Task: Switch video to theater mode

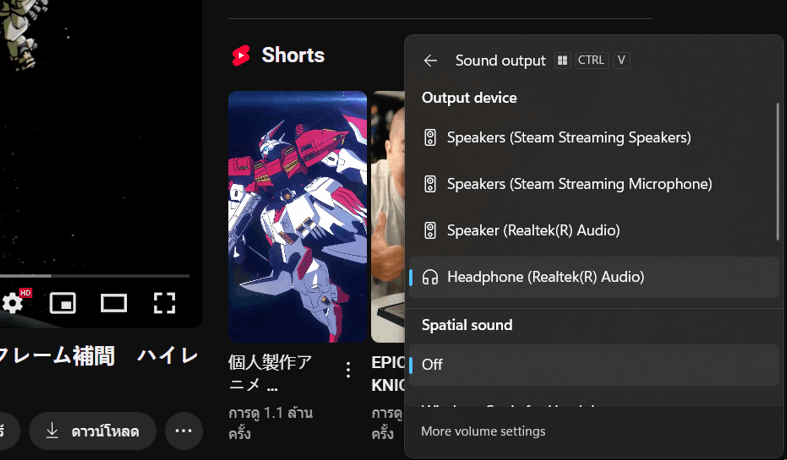Action: [113, 303]
